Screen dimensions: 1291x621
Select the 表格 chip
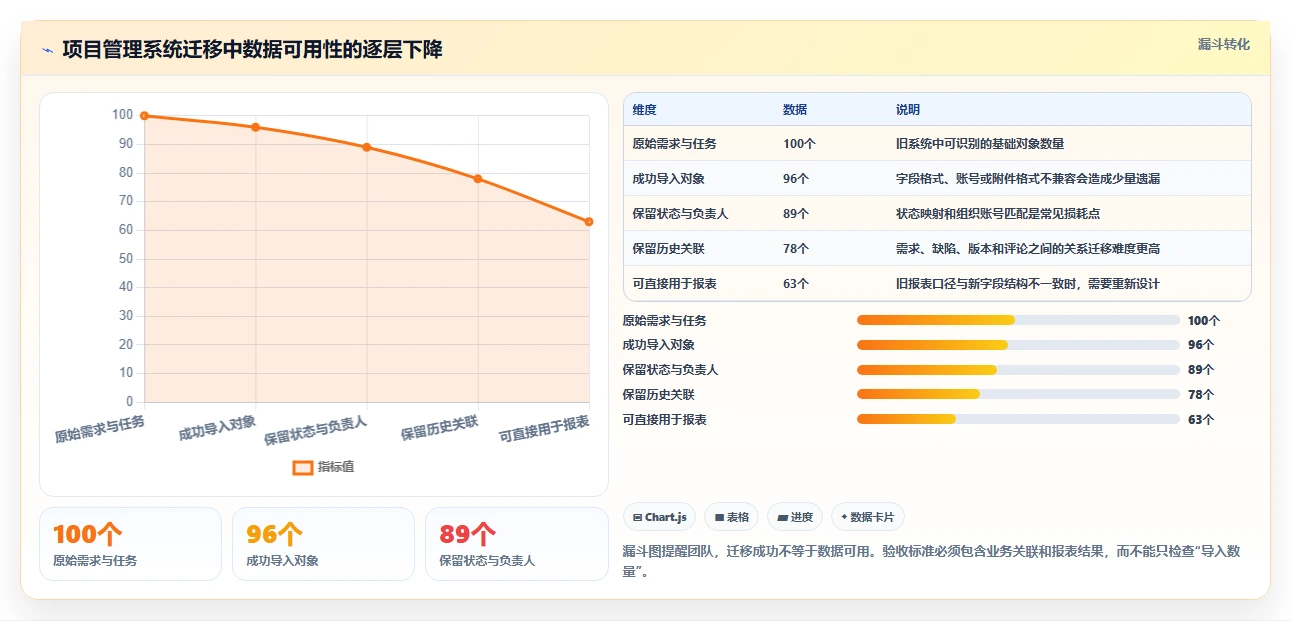coord(732,517)
